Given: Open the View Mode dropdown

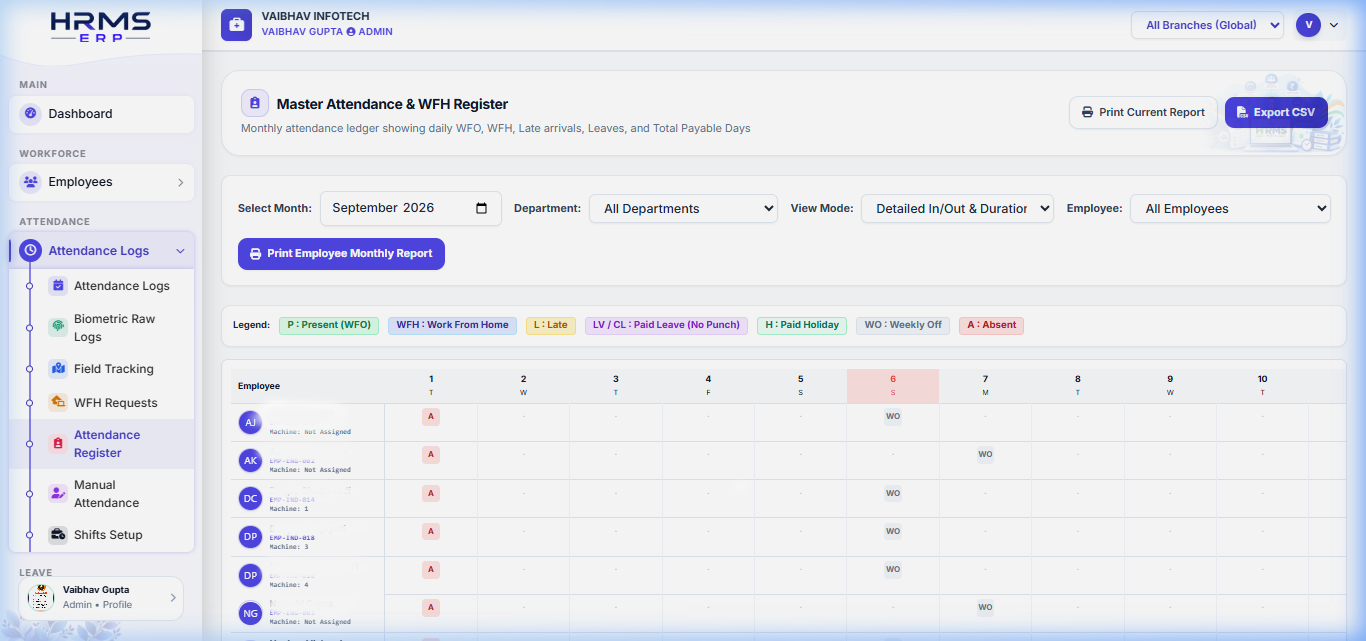Looking at the screenshot, I should click(957, 208).
